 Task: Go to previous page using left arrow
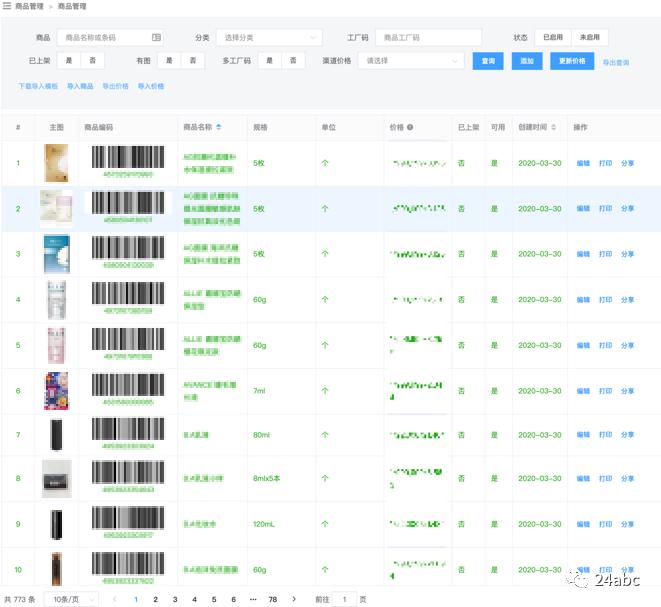(x=114, y=599)
